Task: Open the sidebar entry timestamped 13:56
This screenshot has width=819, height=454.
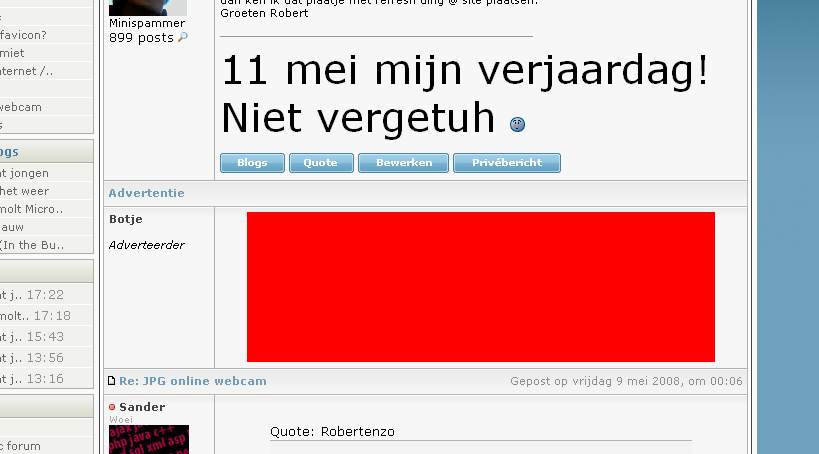Action: (x=32, y=358)
